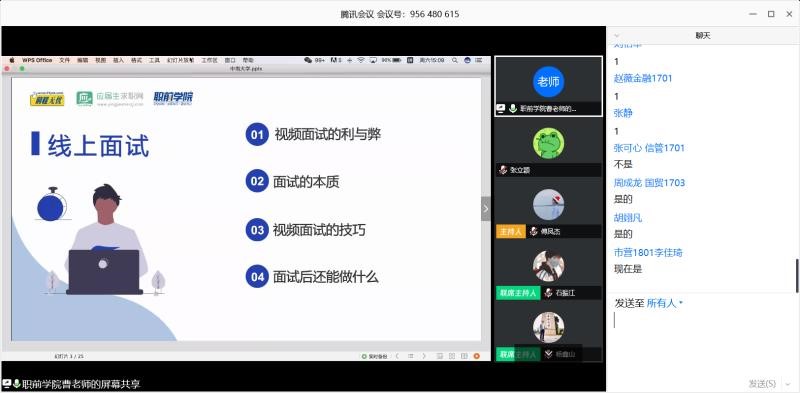Collapse the participant strip with the arrow handle
This screenshot has height=393, width=800.
(x=486, y=209)
